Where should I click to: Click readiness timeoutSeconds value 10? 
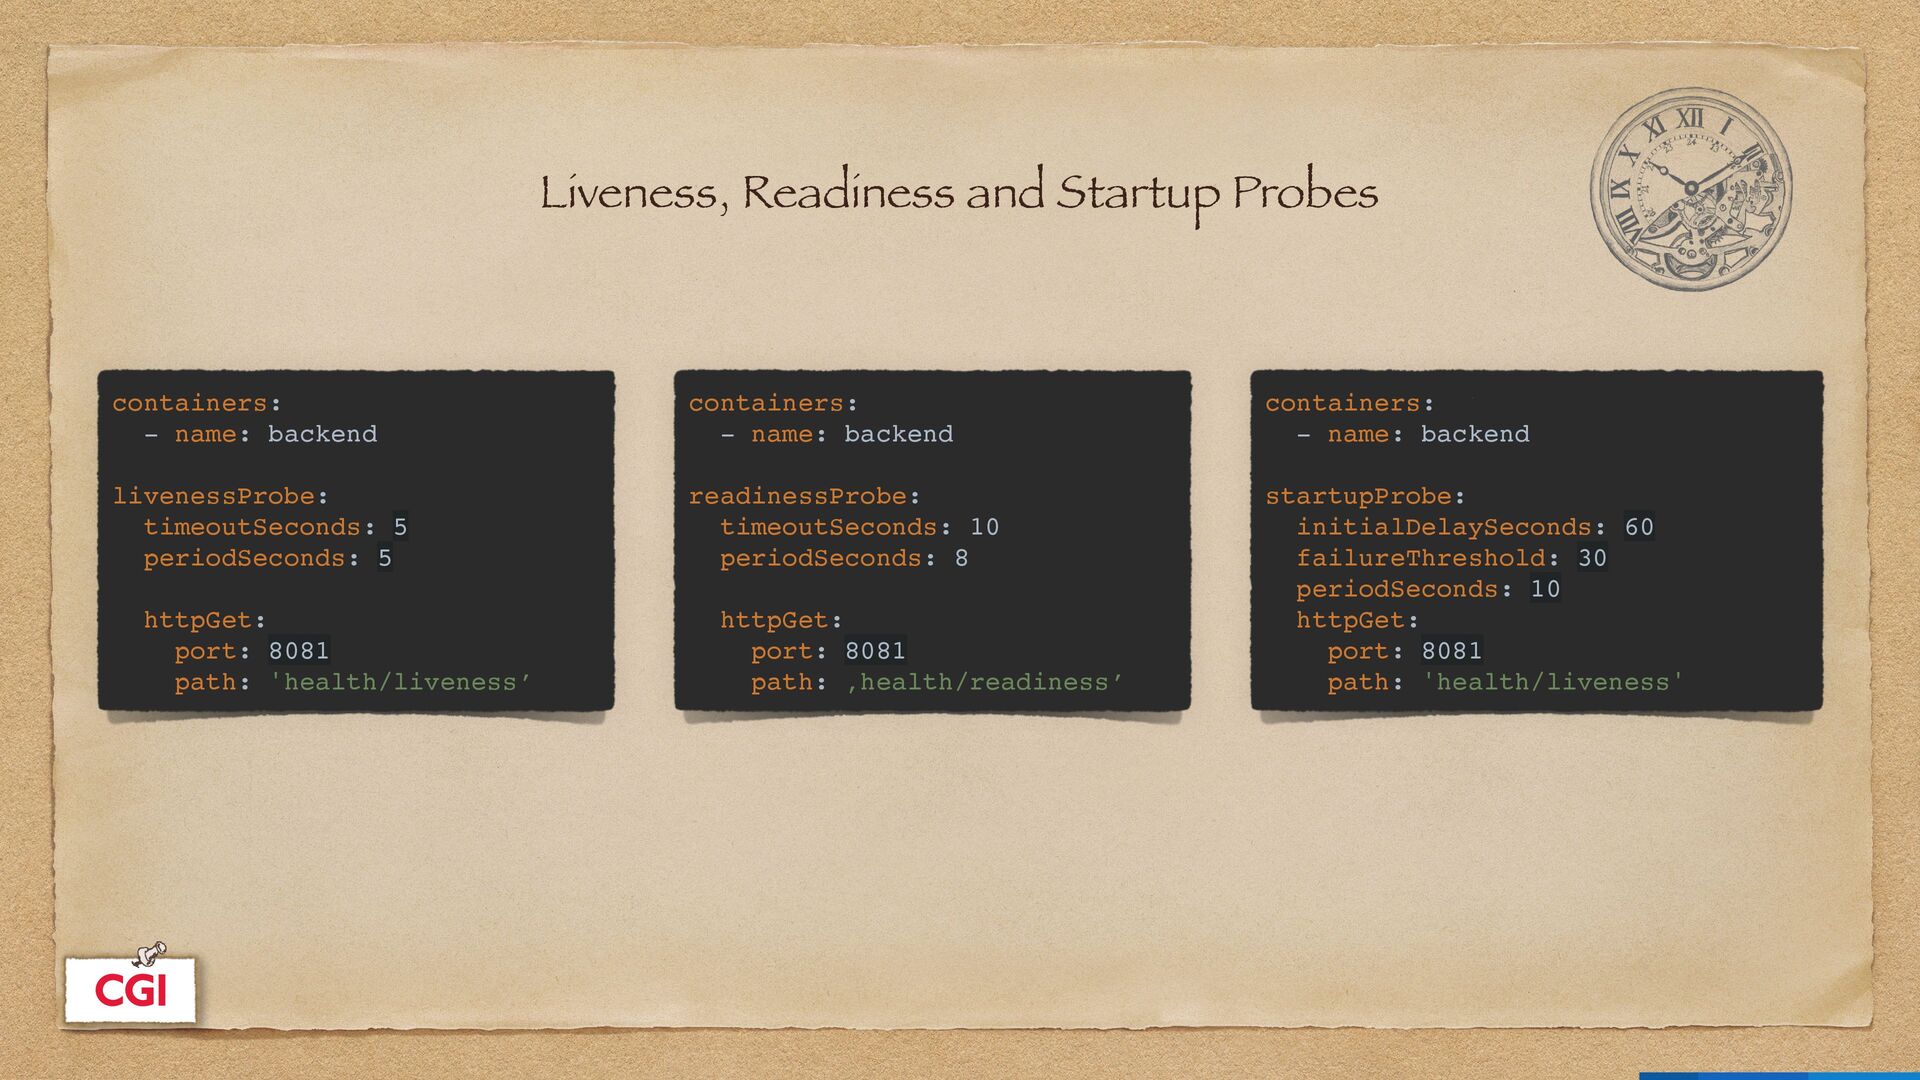tap(984, 527)
